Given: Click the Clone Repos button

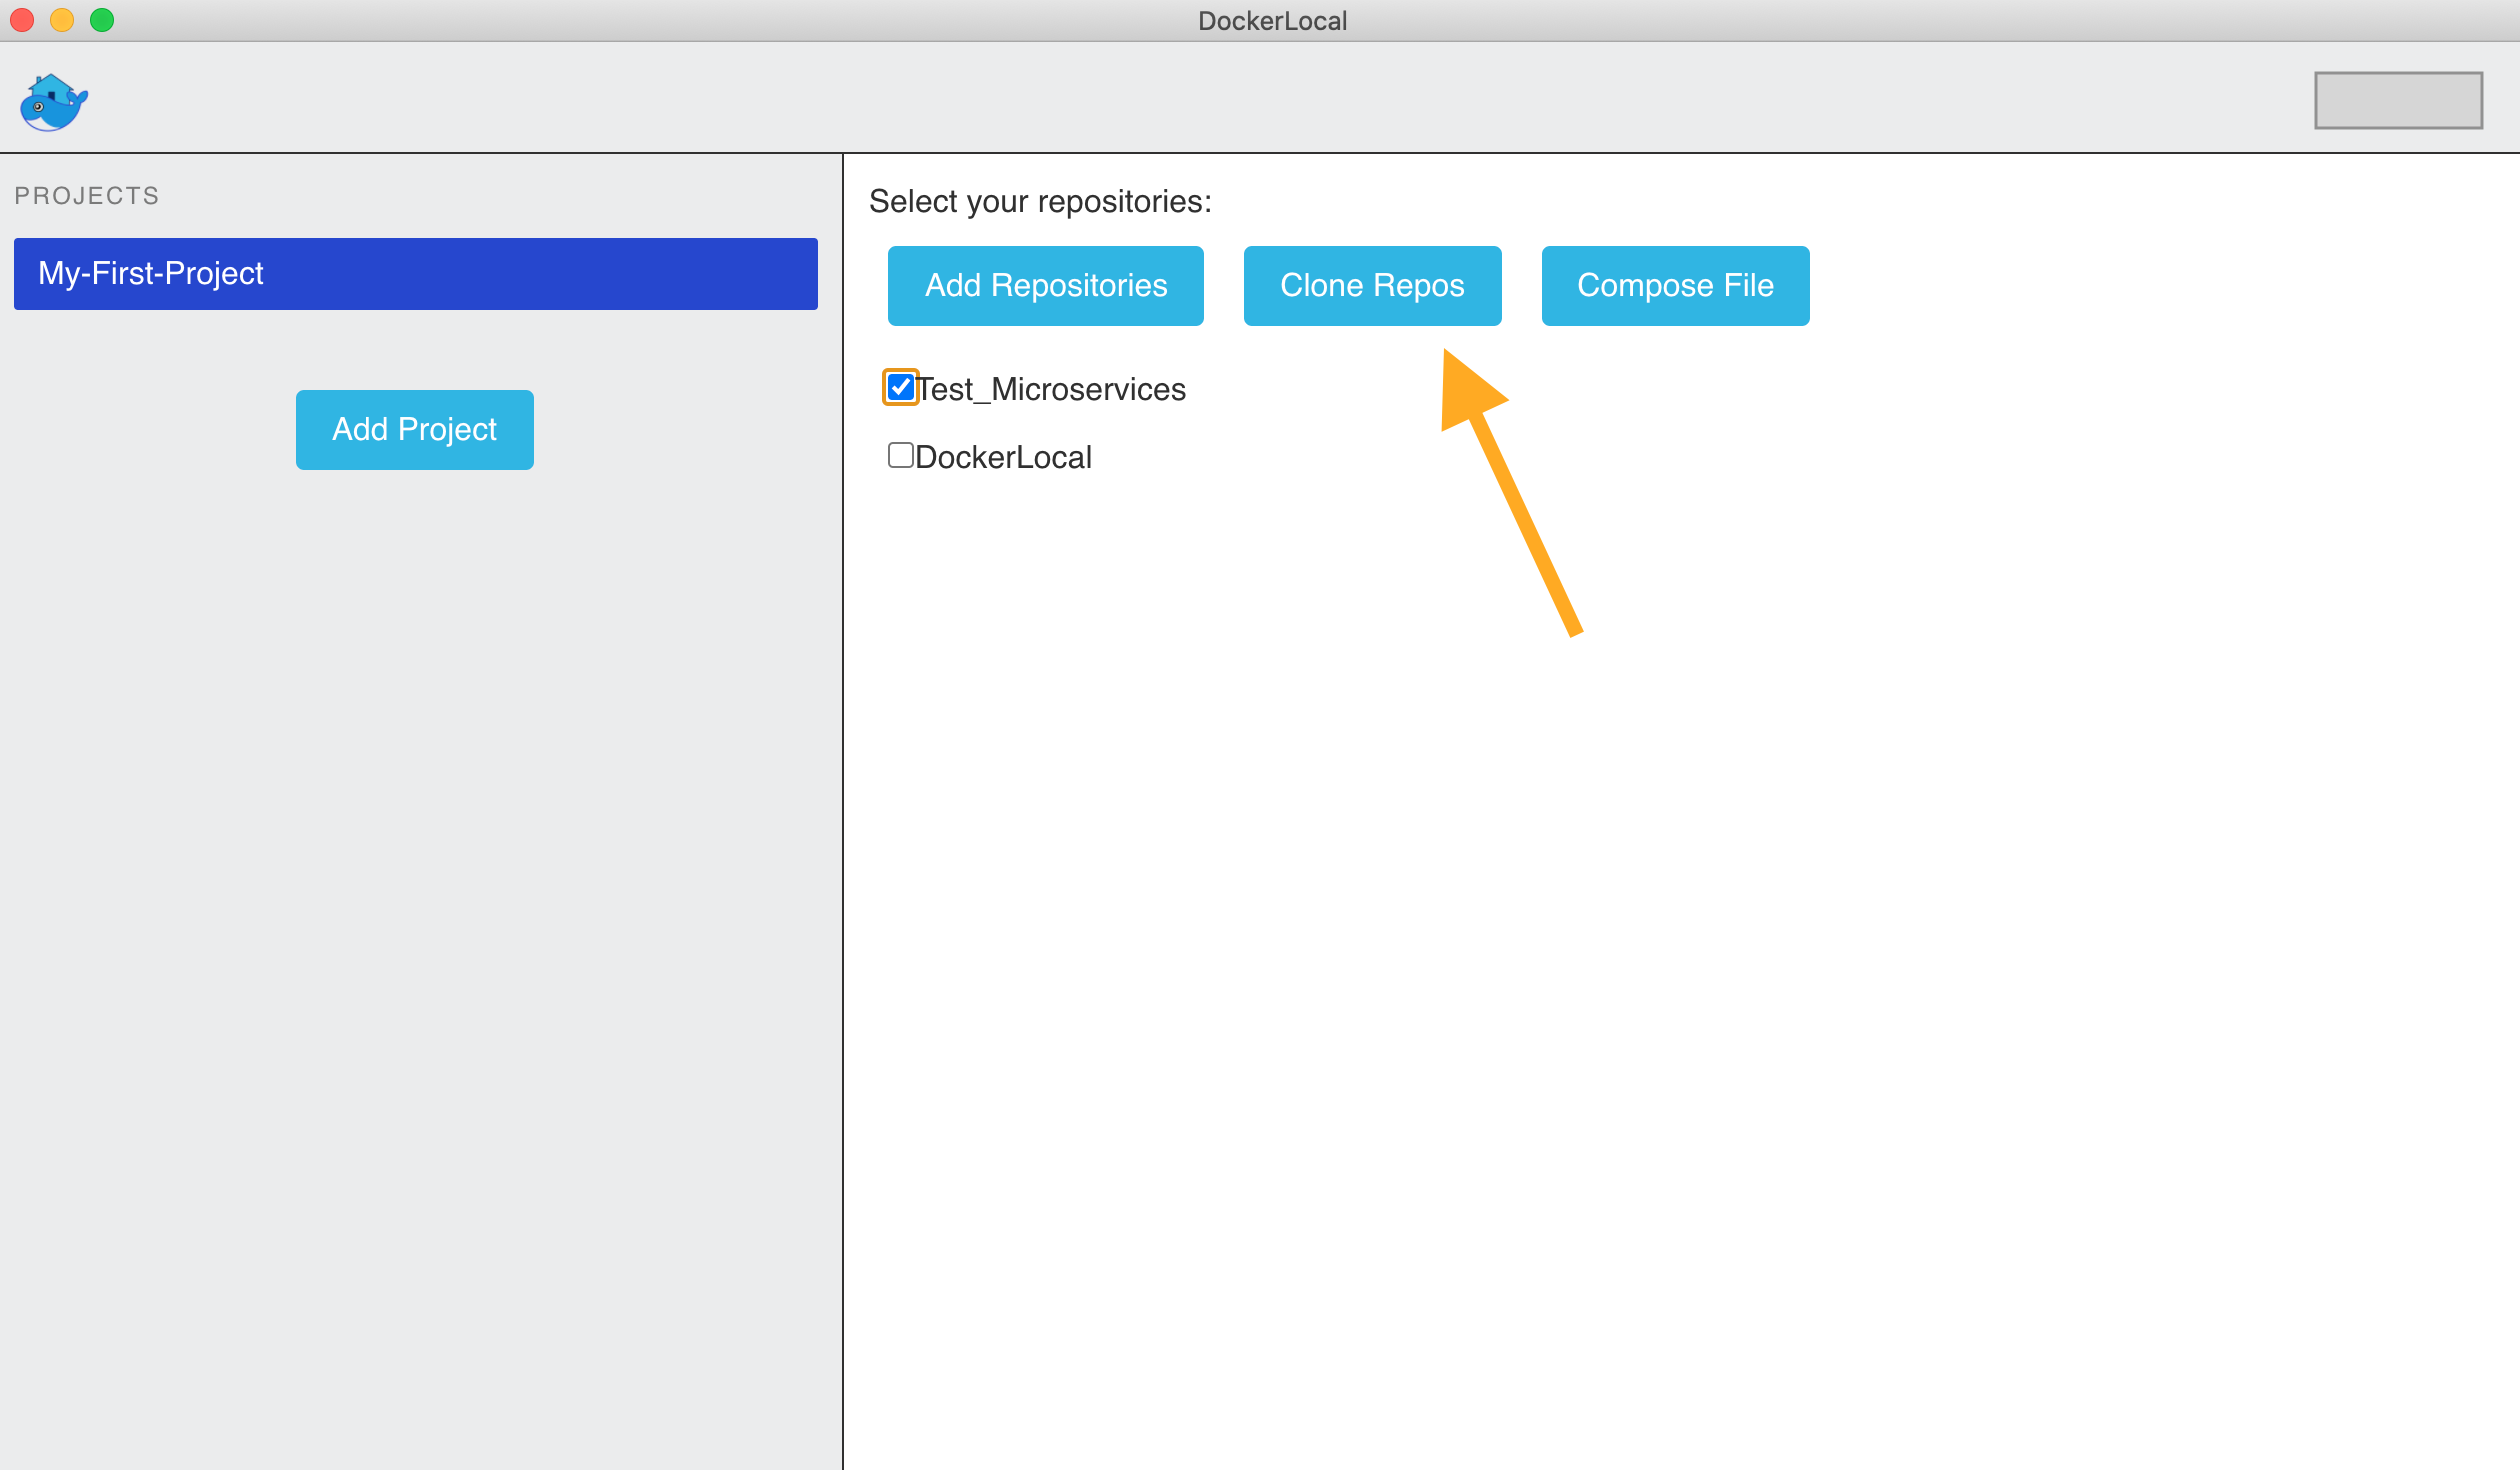Looking at the screenshot, I should (1372, 285).
